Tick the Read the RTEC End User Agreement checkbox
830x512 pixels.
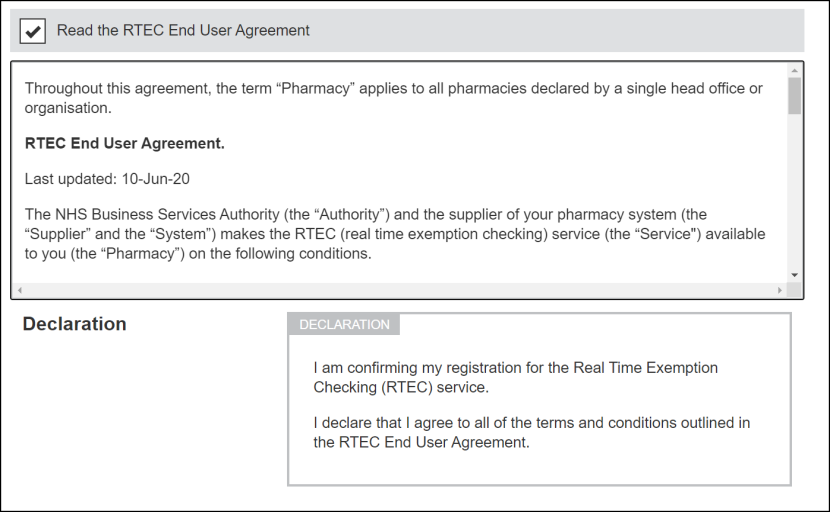tap(33, 31)
